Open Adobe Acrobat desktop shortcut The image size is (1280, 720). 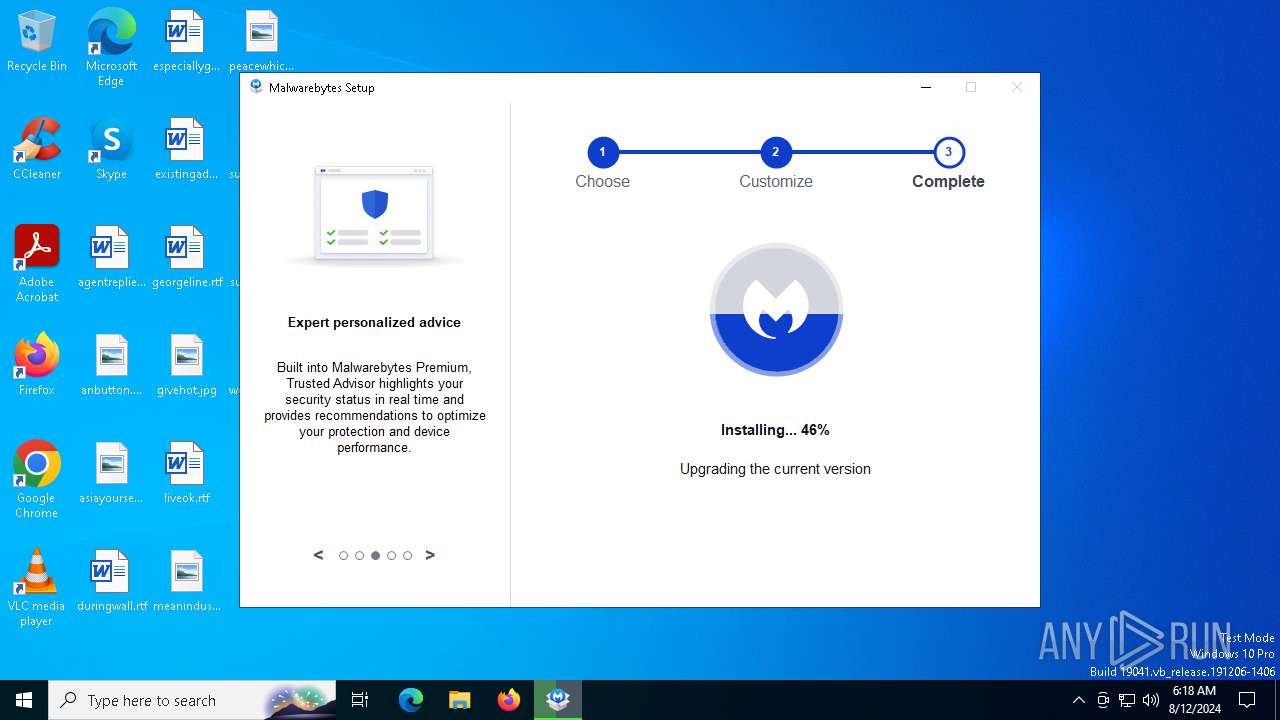[x=37, y=264]
